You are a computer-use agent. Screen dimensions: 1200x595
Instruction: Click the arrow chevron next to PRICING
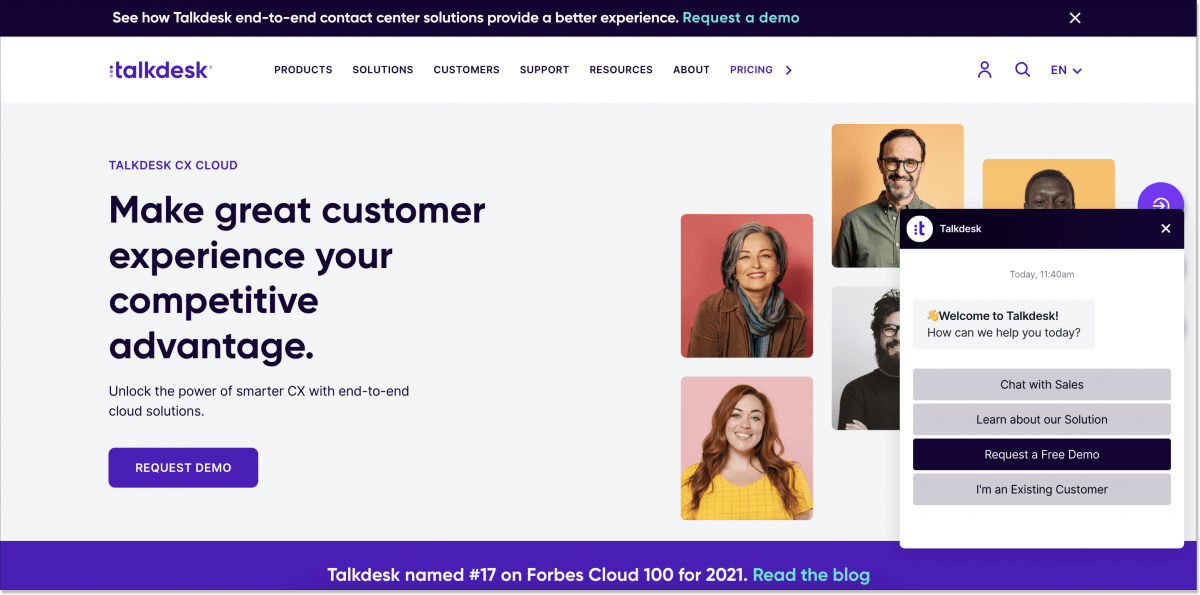(x=788, y=70)
